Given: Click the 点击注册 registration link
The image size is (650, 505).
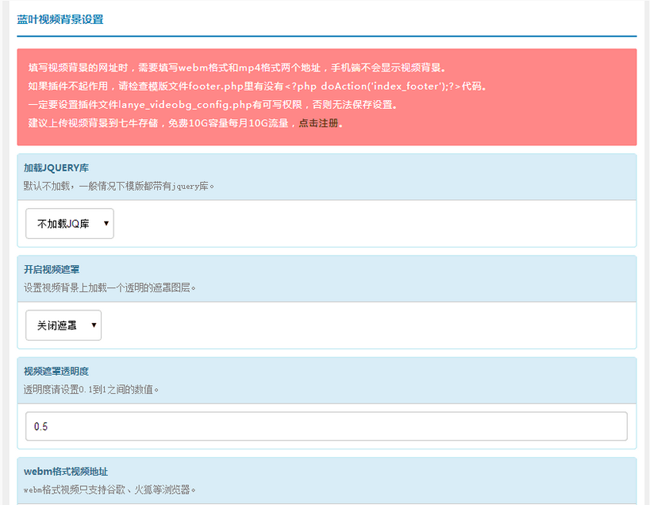Looking at the screenshot, I should point(319,123).
